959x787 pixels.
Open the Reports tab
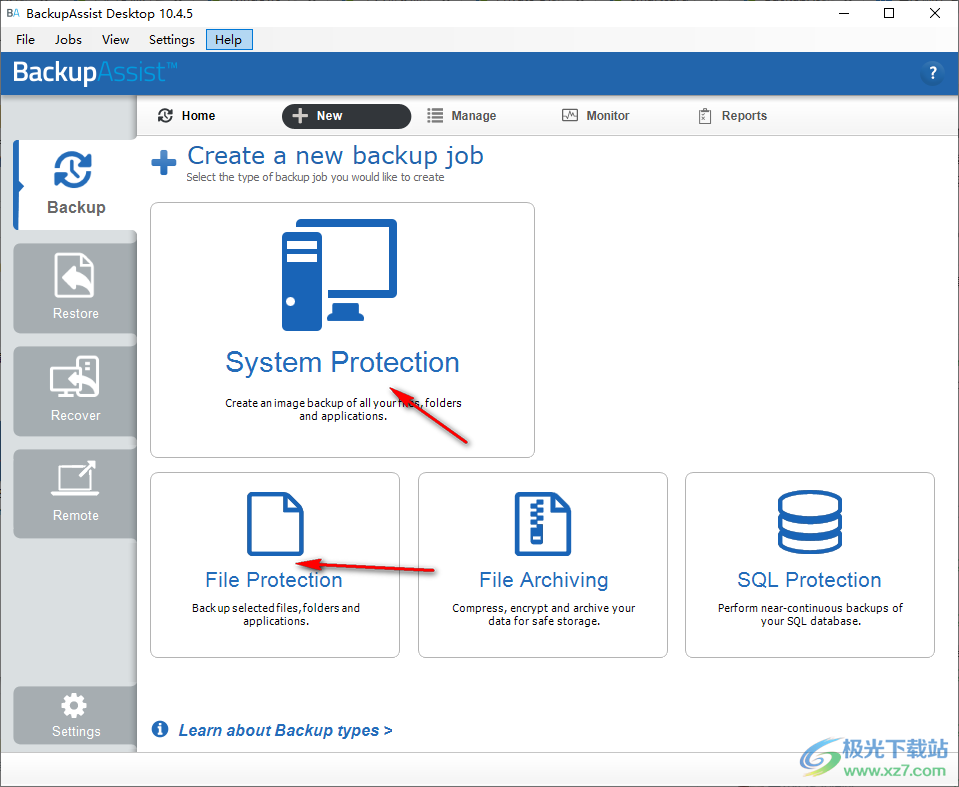pos(732,116)
